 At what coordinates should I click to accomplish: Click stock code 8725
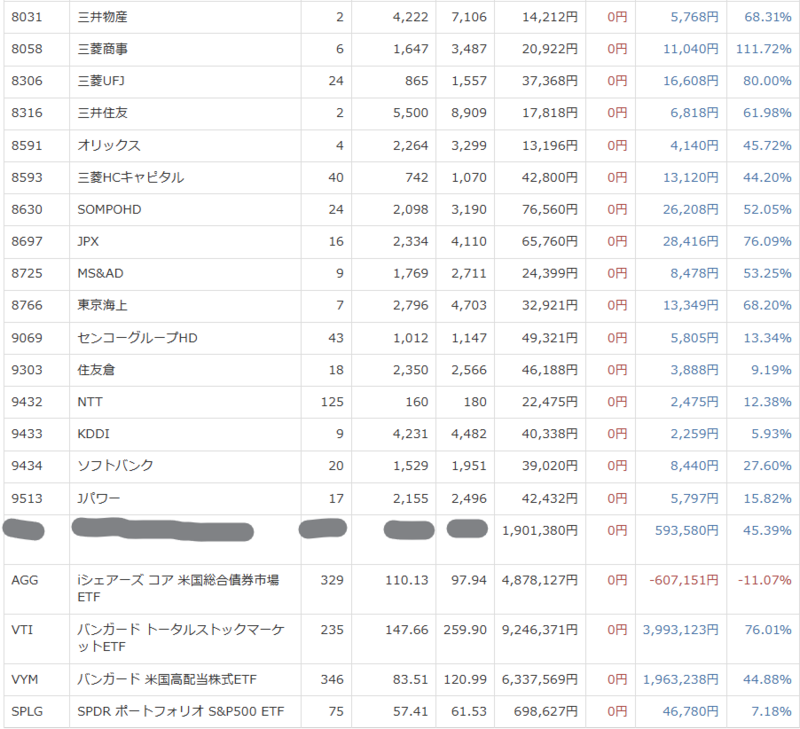27,273
